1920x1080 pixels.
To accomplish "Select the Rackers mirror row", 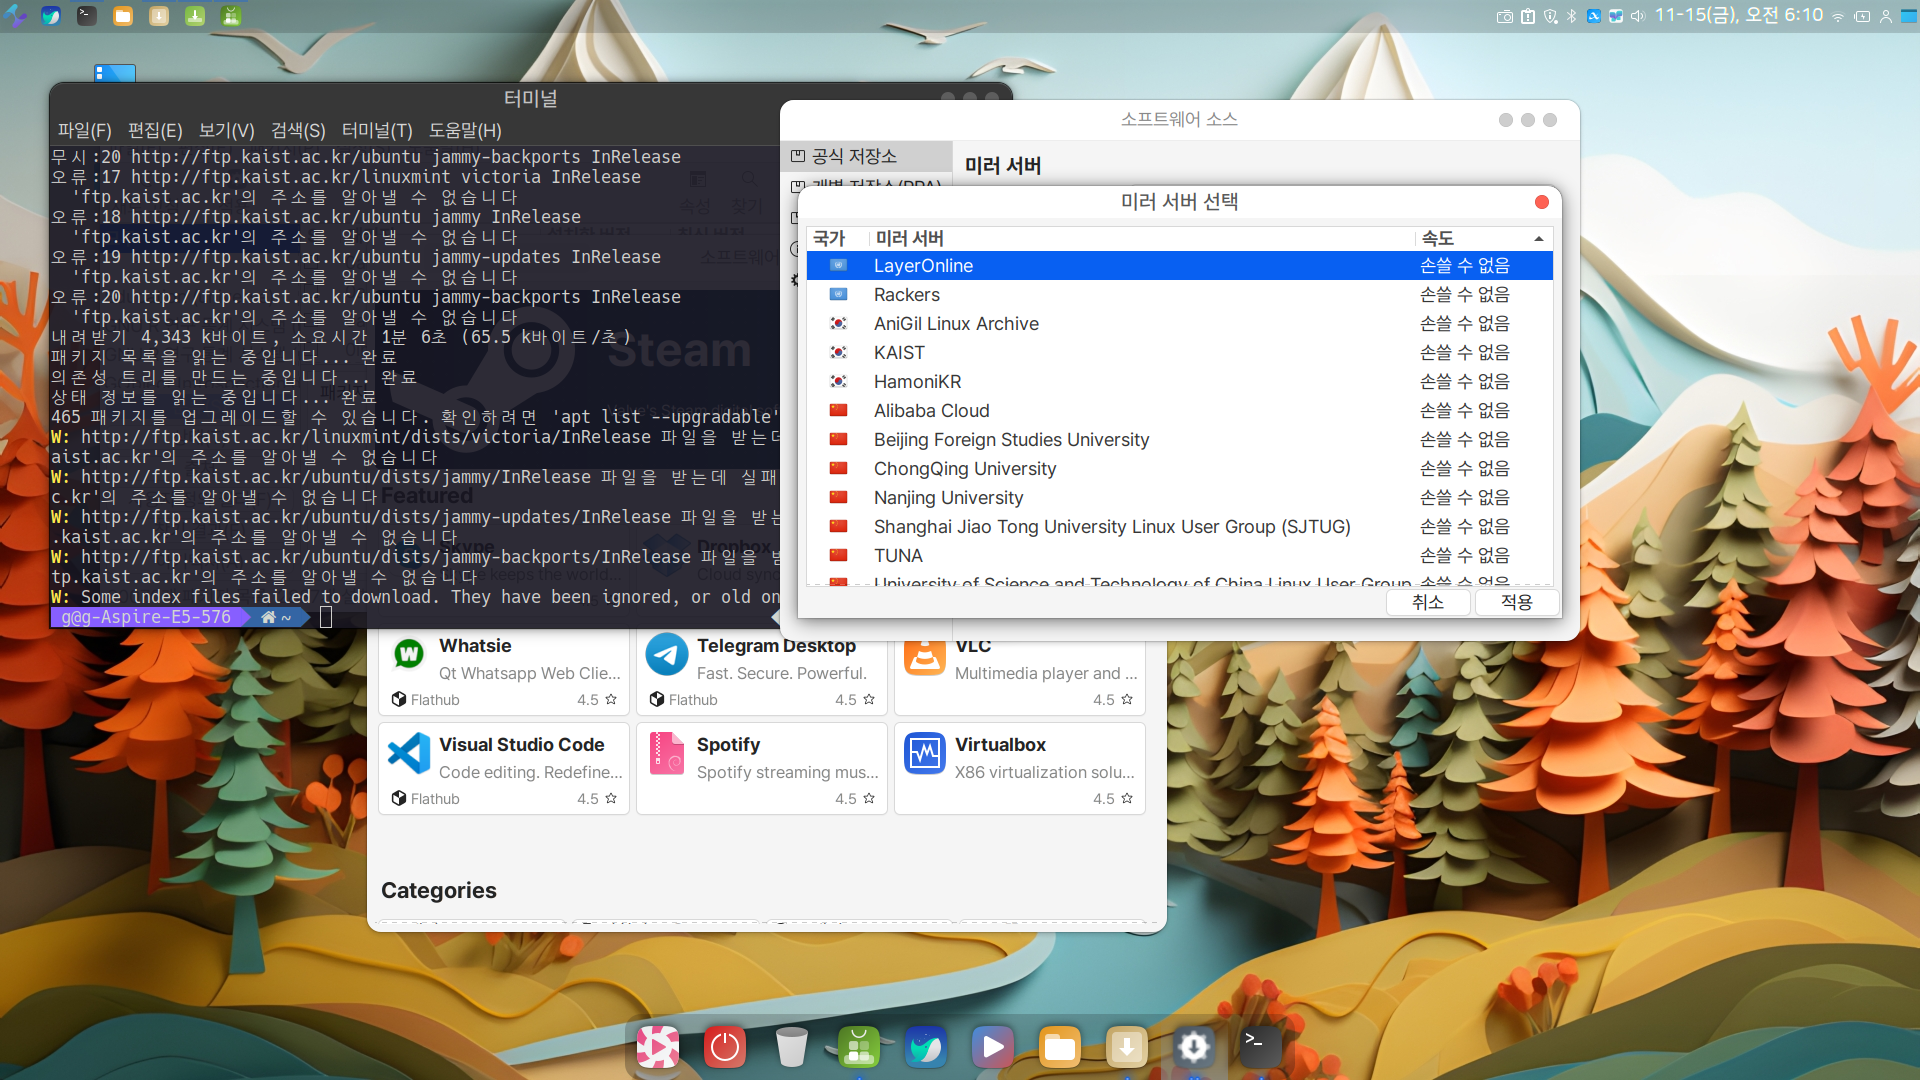I will pos(1180,295).
